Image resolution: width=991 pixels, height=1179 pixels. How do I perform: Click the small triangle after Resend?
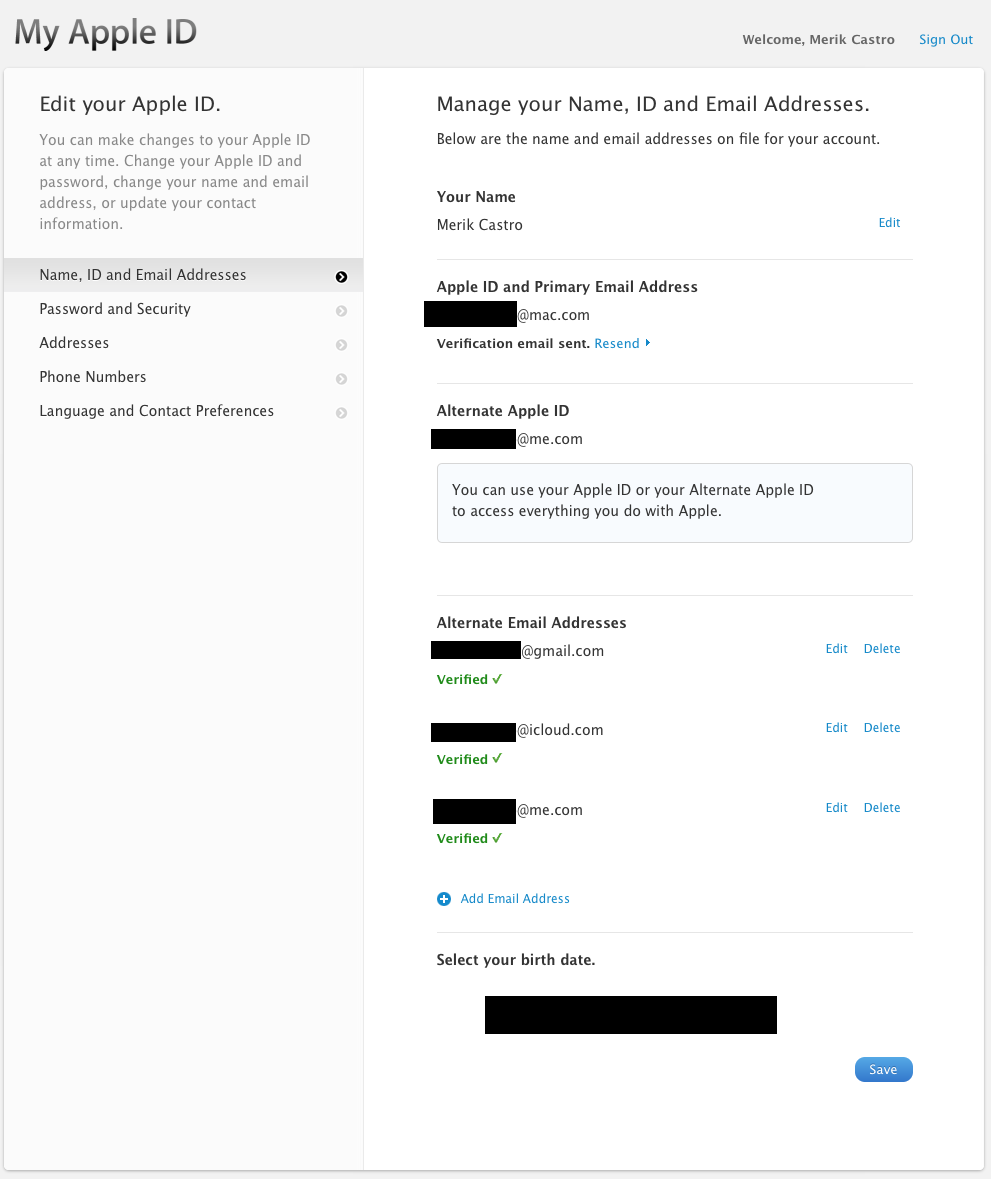point(648,343)
